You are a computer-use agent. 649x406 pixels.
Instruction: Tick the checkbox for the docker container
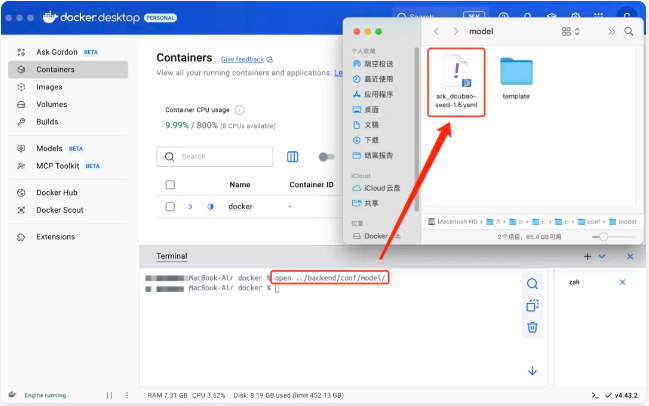click(170, 206)
